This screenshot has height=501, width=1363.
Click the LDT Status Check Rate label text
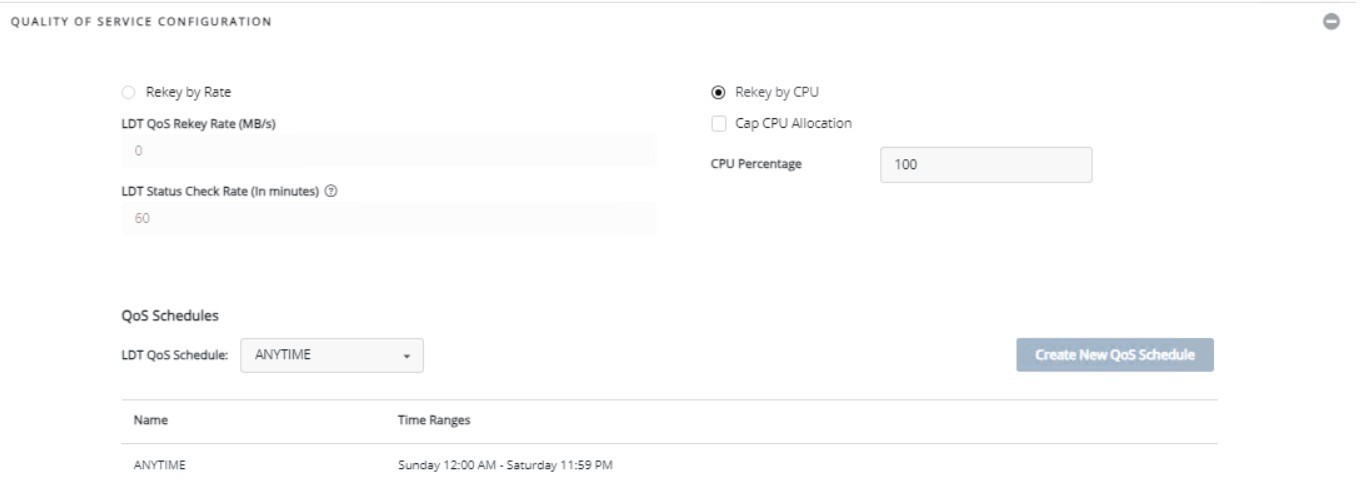point(220,192)
